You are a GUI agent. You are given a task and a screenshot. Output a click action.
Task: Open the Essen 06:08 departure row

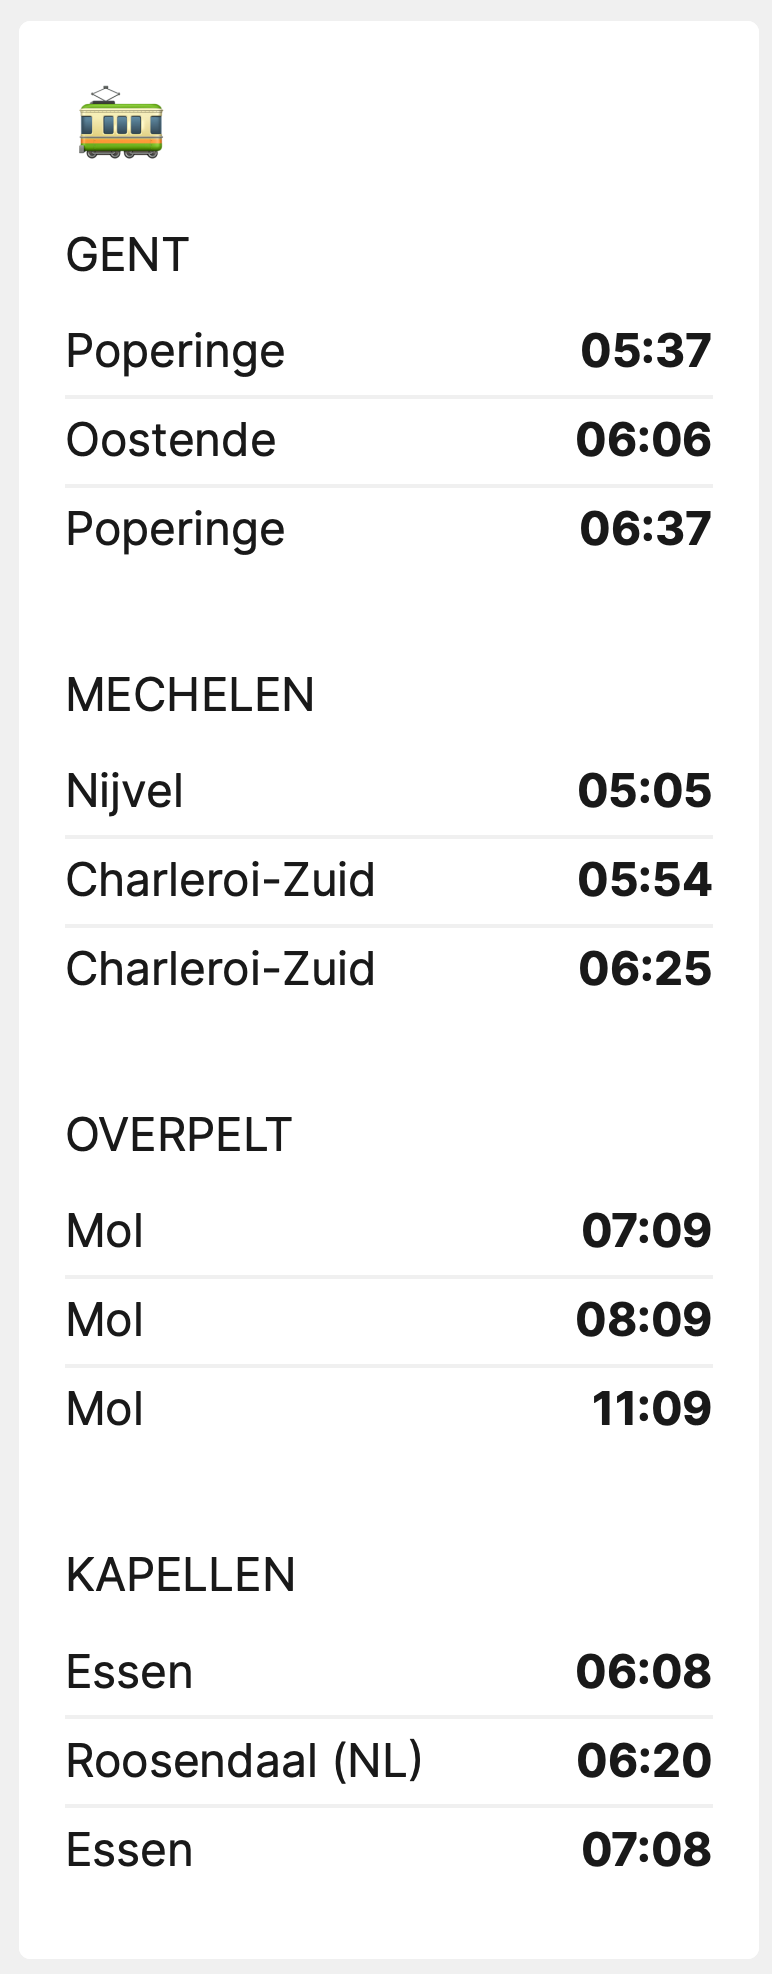coord(388,1672)
